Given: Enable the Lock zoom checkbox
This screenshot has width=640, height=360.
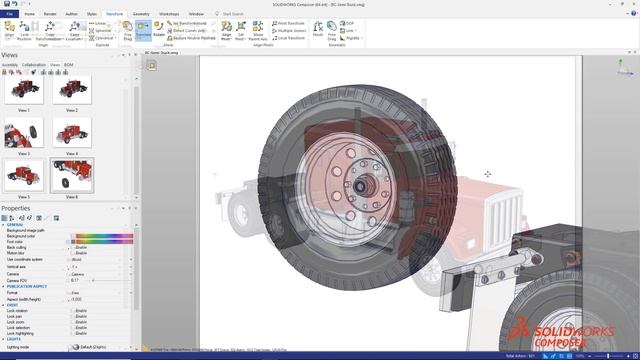Looking at the screenshot, I should point(73,322).
